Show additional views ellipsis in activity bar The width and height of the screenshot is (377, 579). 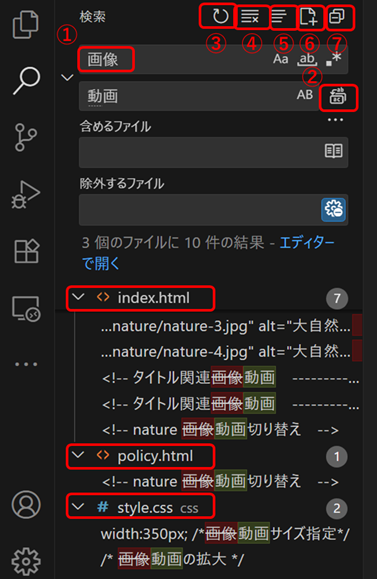click(26, 364)
